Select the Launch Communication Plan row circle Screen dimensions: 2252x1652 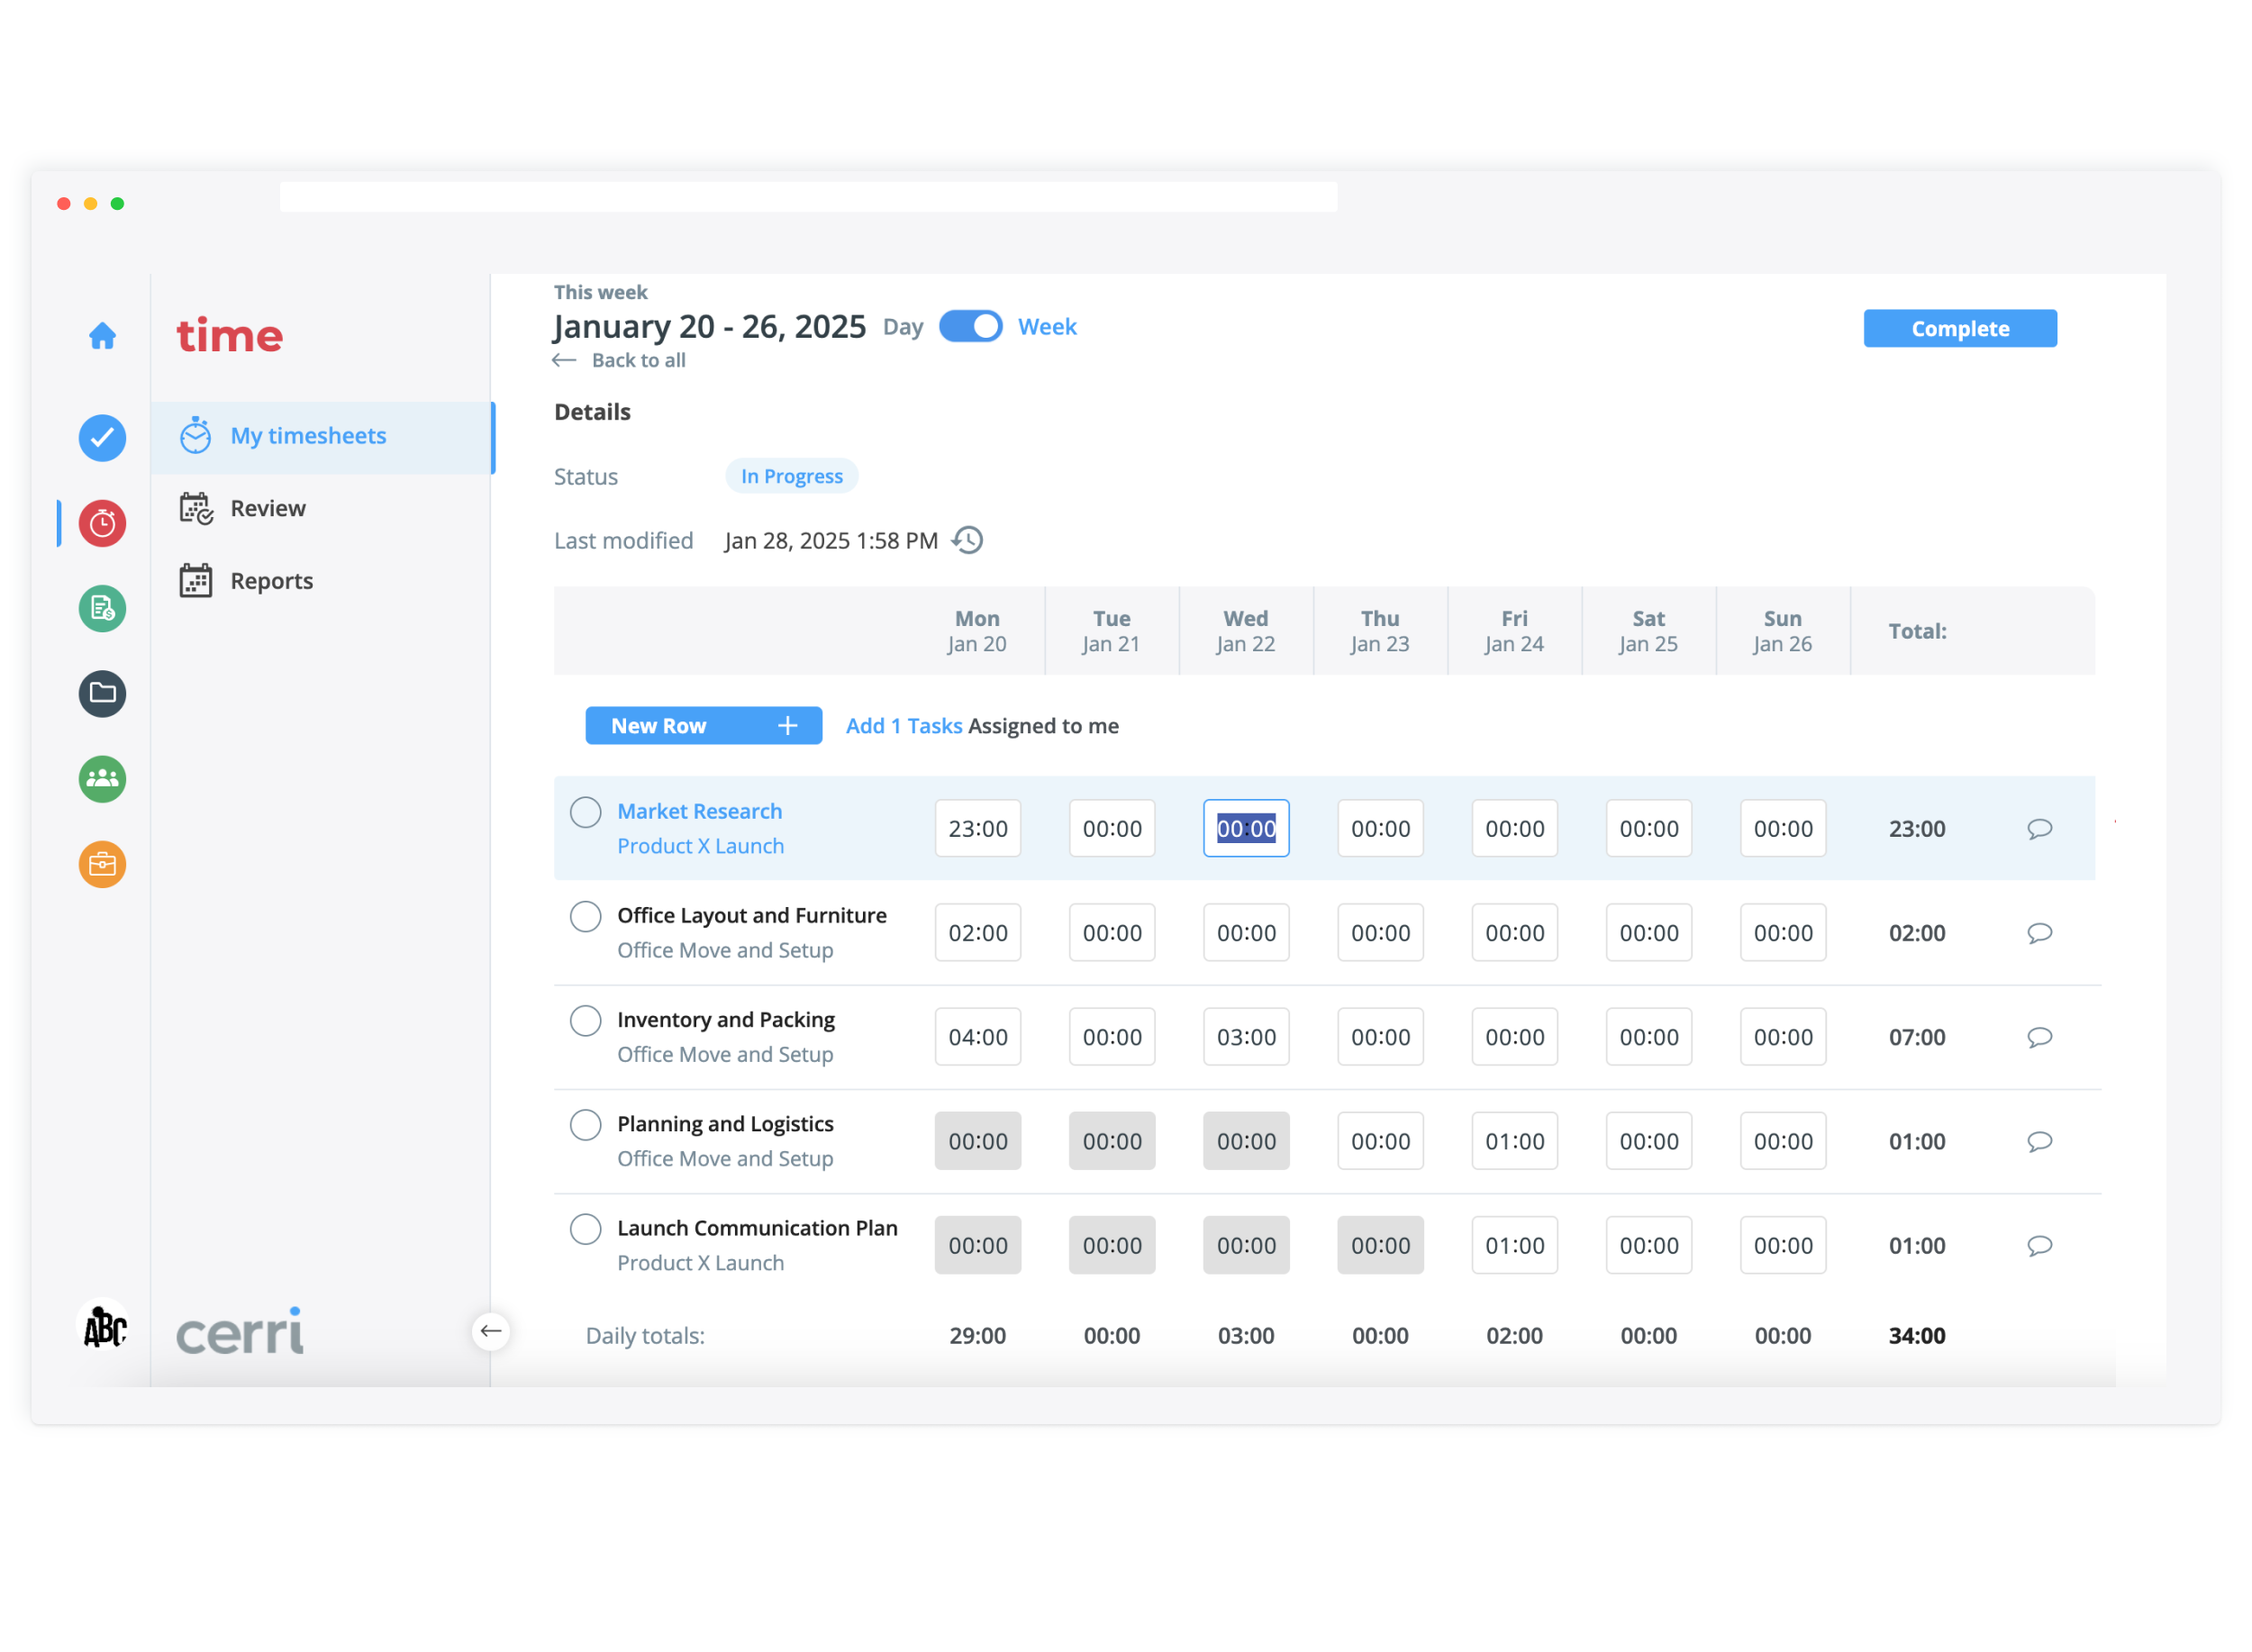(585, 1228)
